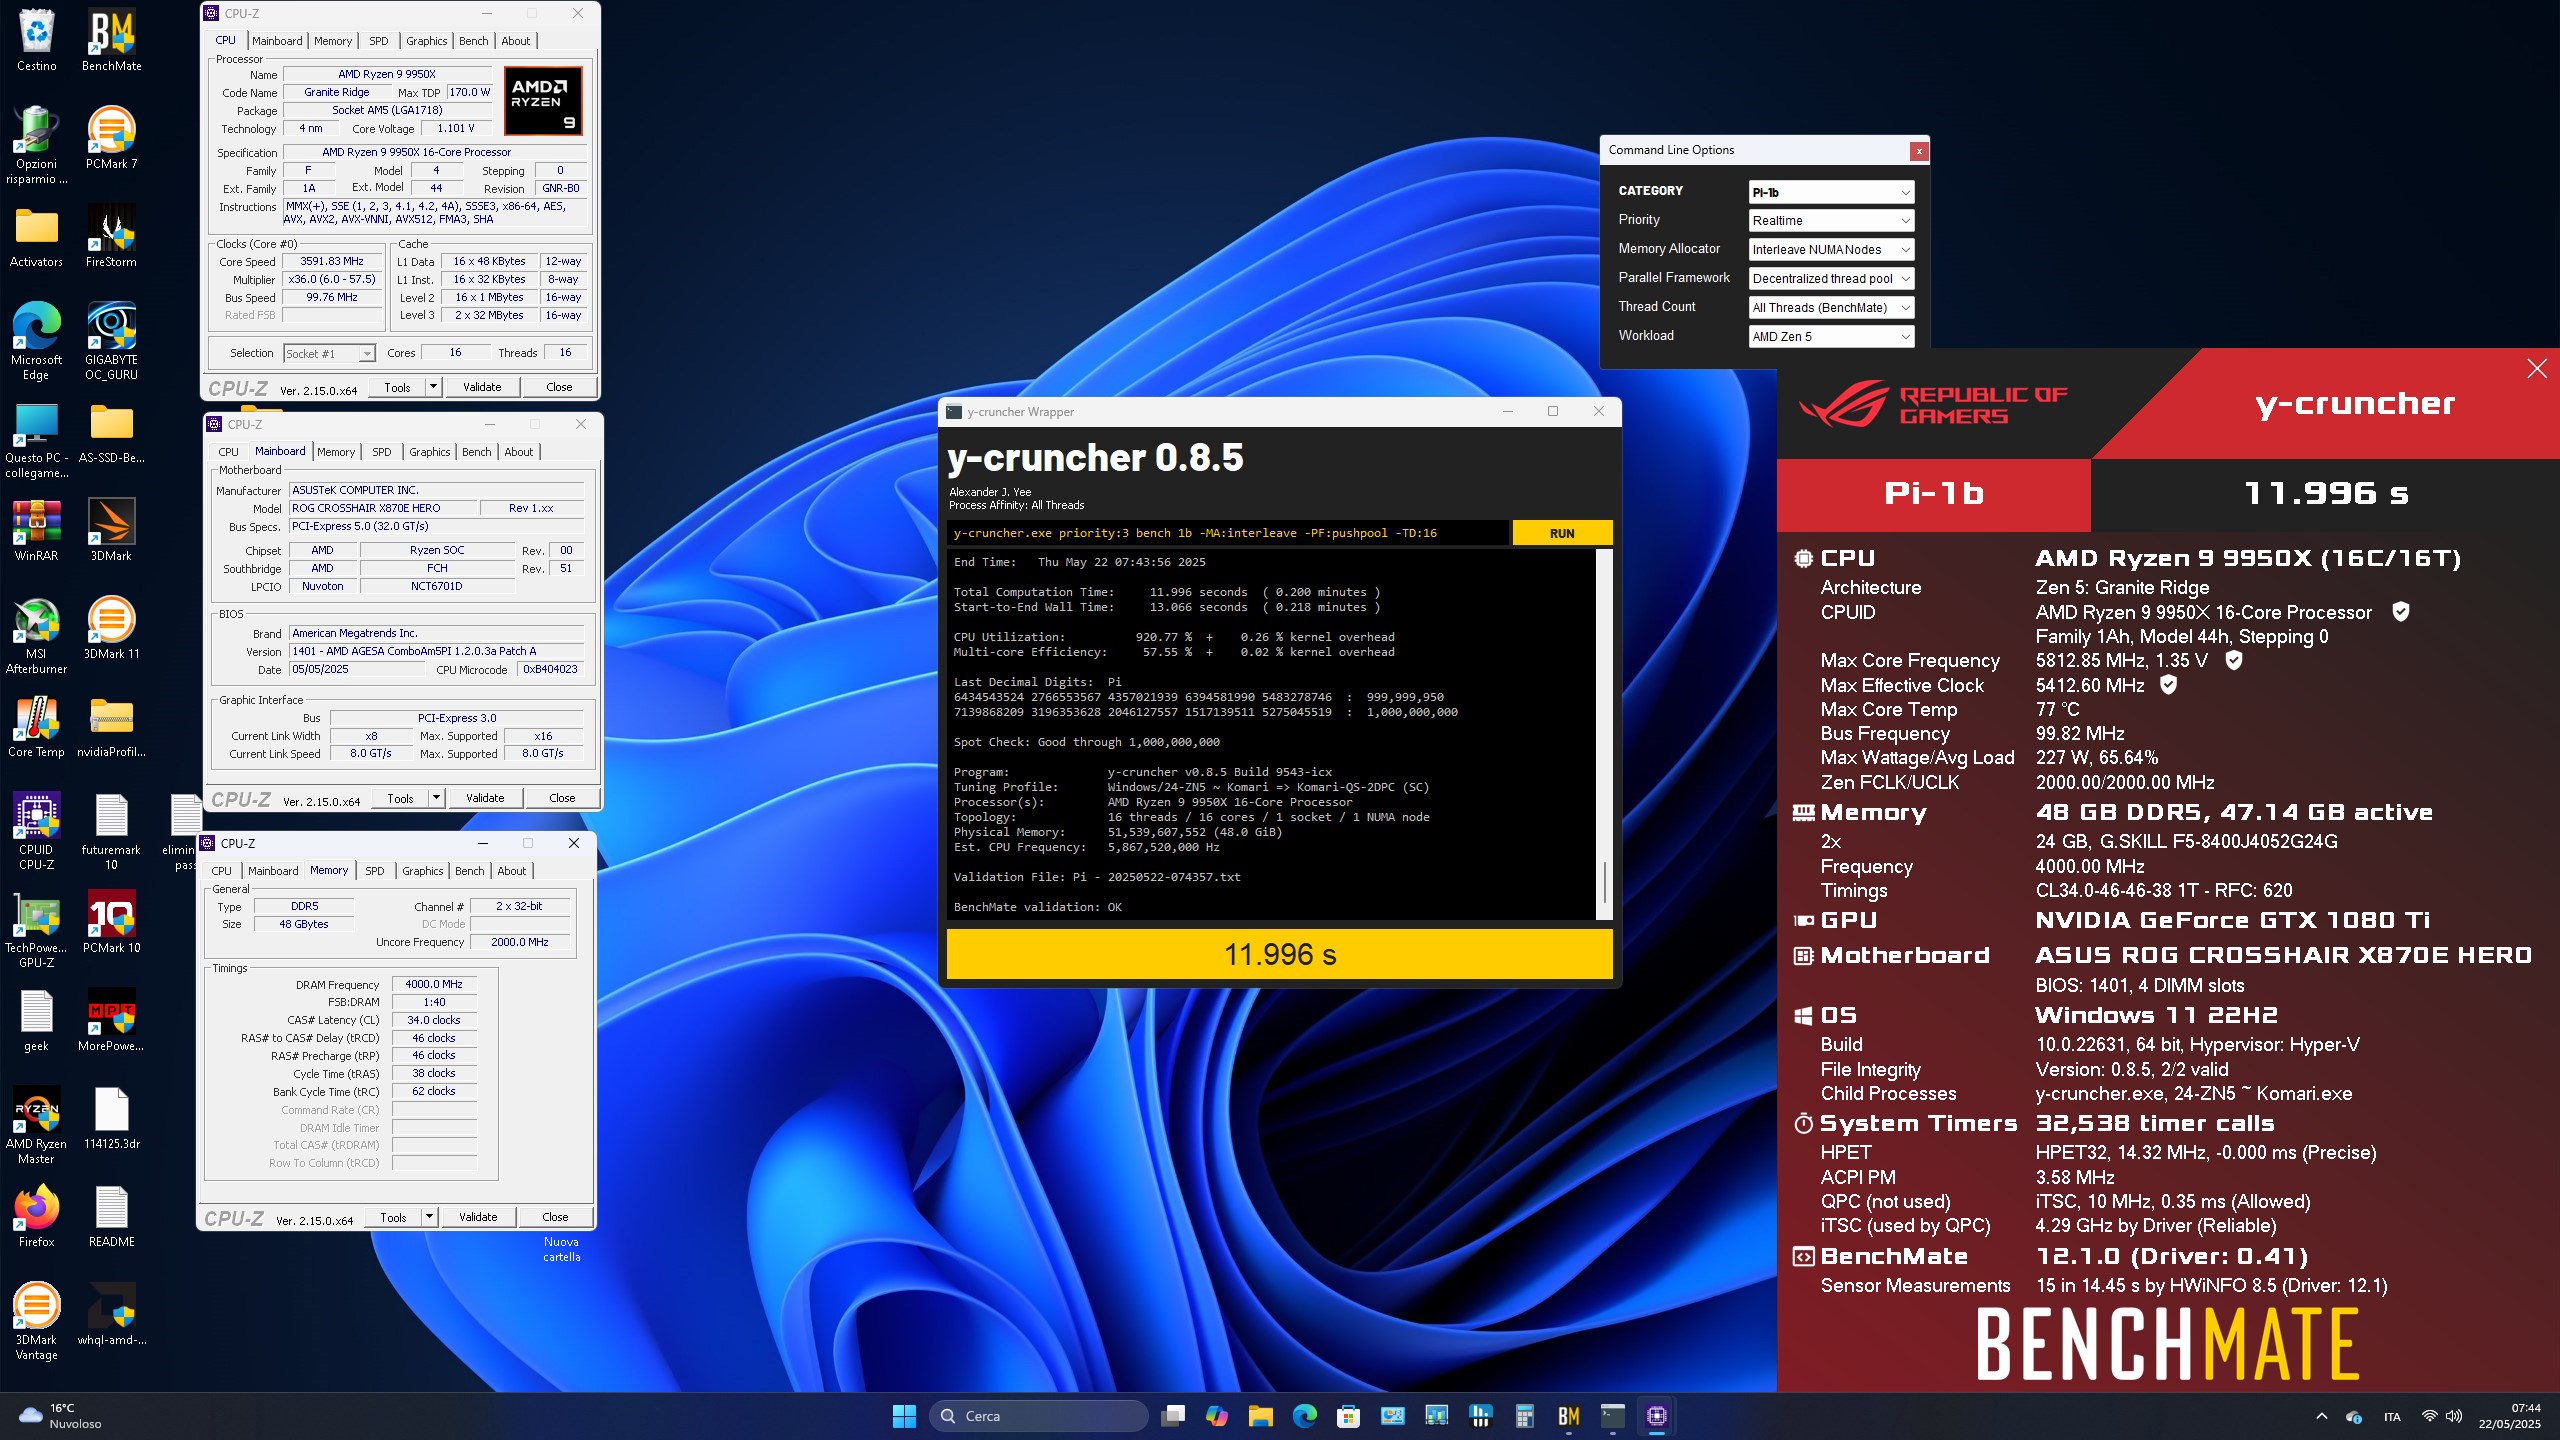Open 3DMark Vantage desktop icon
This screenshot has width=2560, height=1440.
click(x=36, y=1321)
